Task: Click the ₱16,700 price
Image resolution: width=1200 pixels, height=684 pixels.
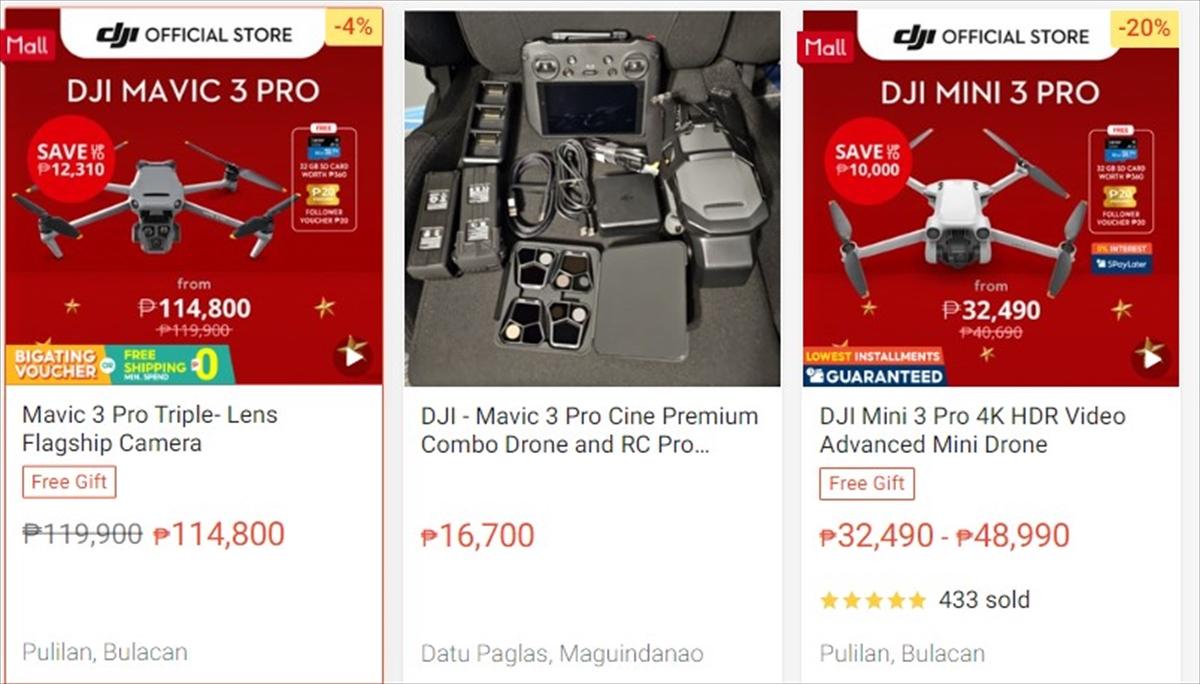Action: 478,535
